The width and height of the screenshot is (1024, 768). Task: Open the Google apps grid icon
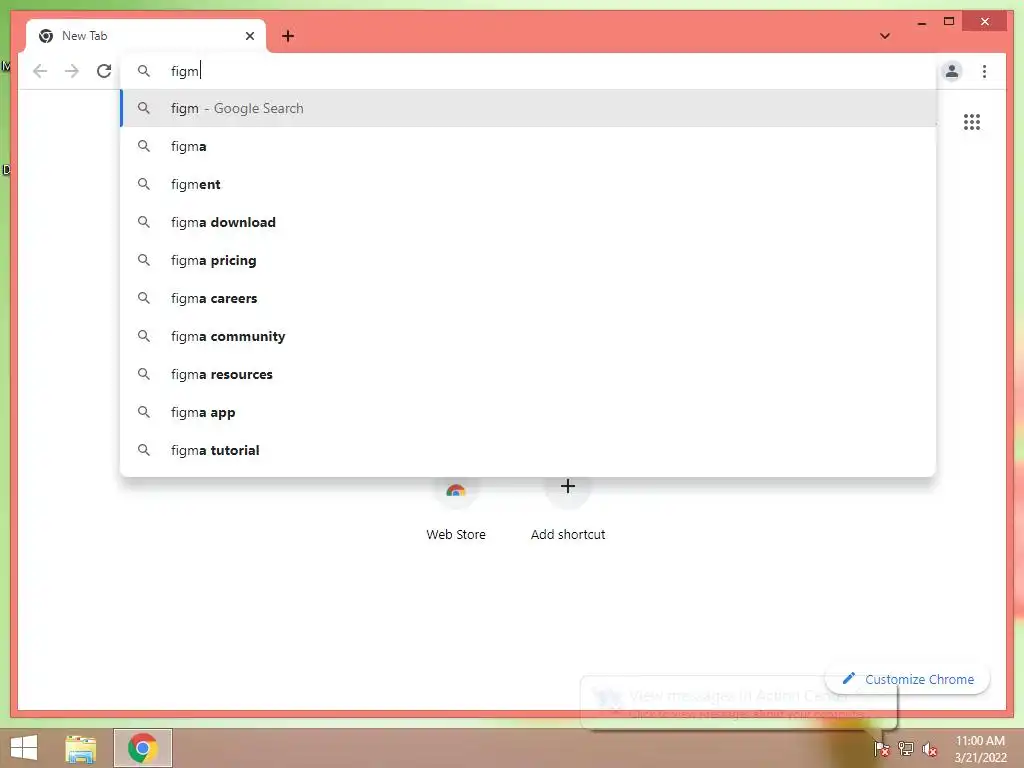click(x=972, y=122)
